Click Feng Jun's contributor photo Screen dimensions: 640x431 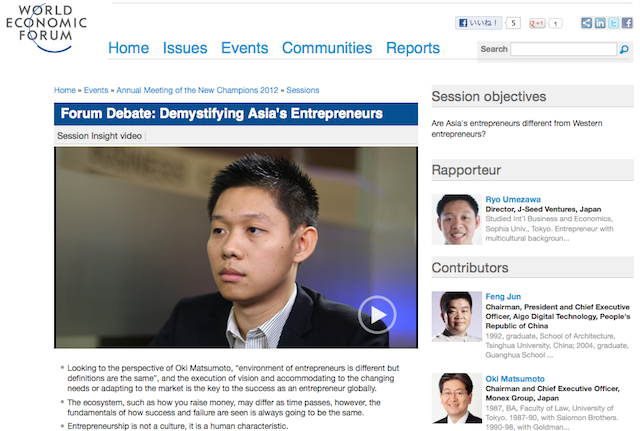[456, 317]
